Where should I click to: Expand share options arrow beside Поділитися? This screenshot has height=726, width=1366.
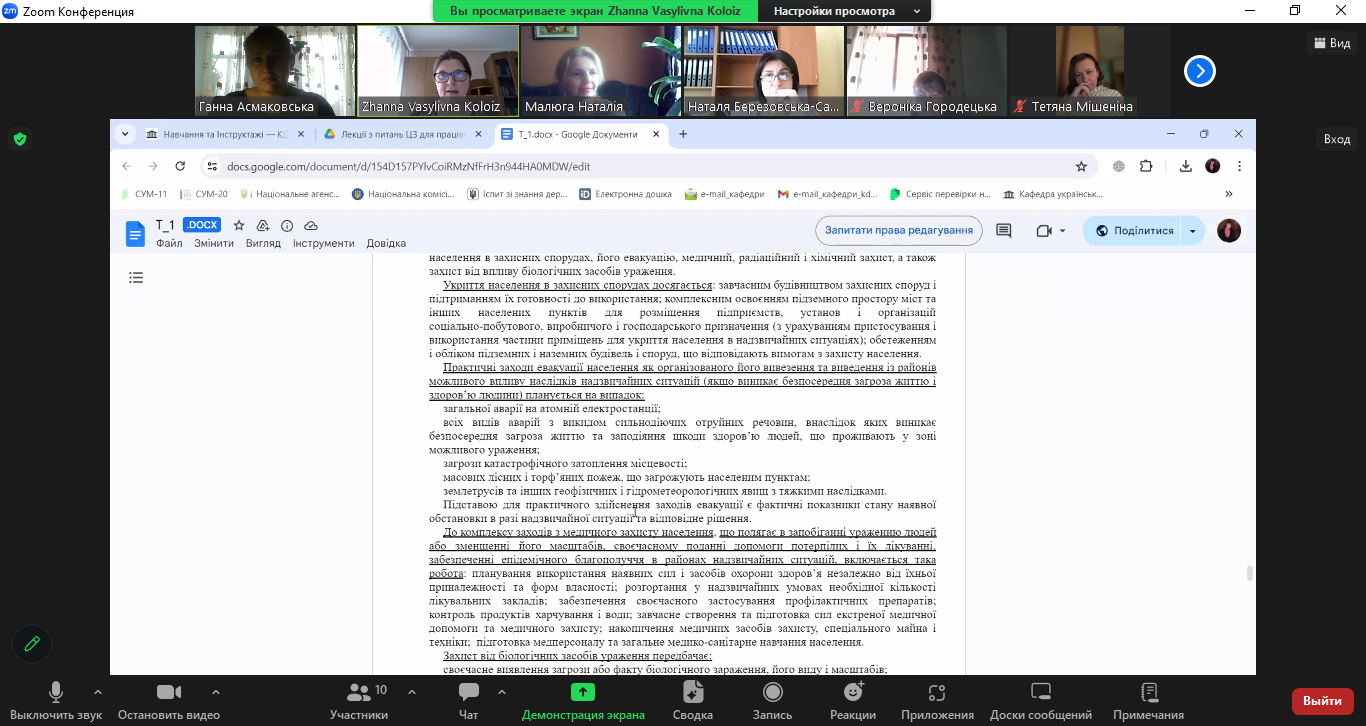pos(1192,231)
